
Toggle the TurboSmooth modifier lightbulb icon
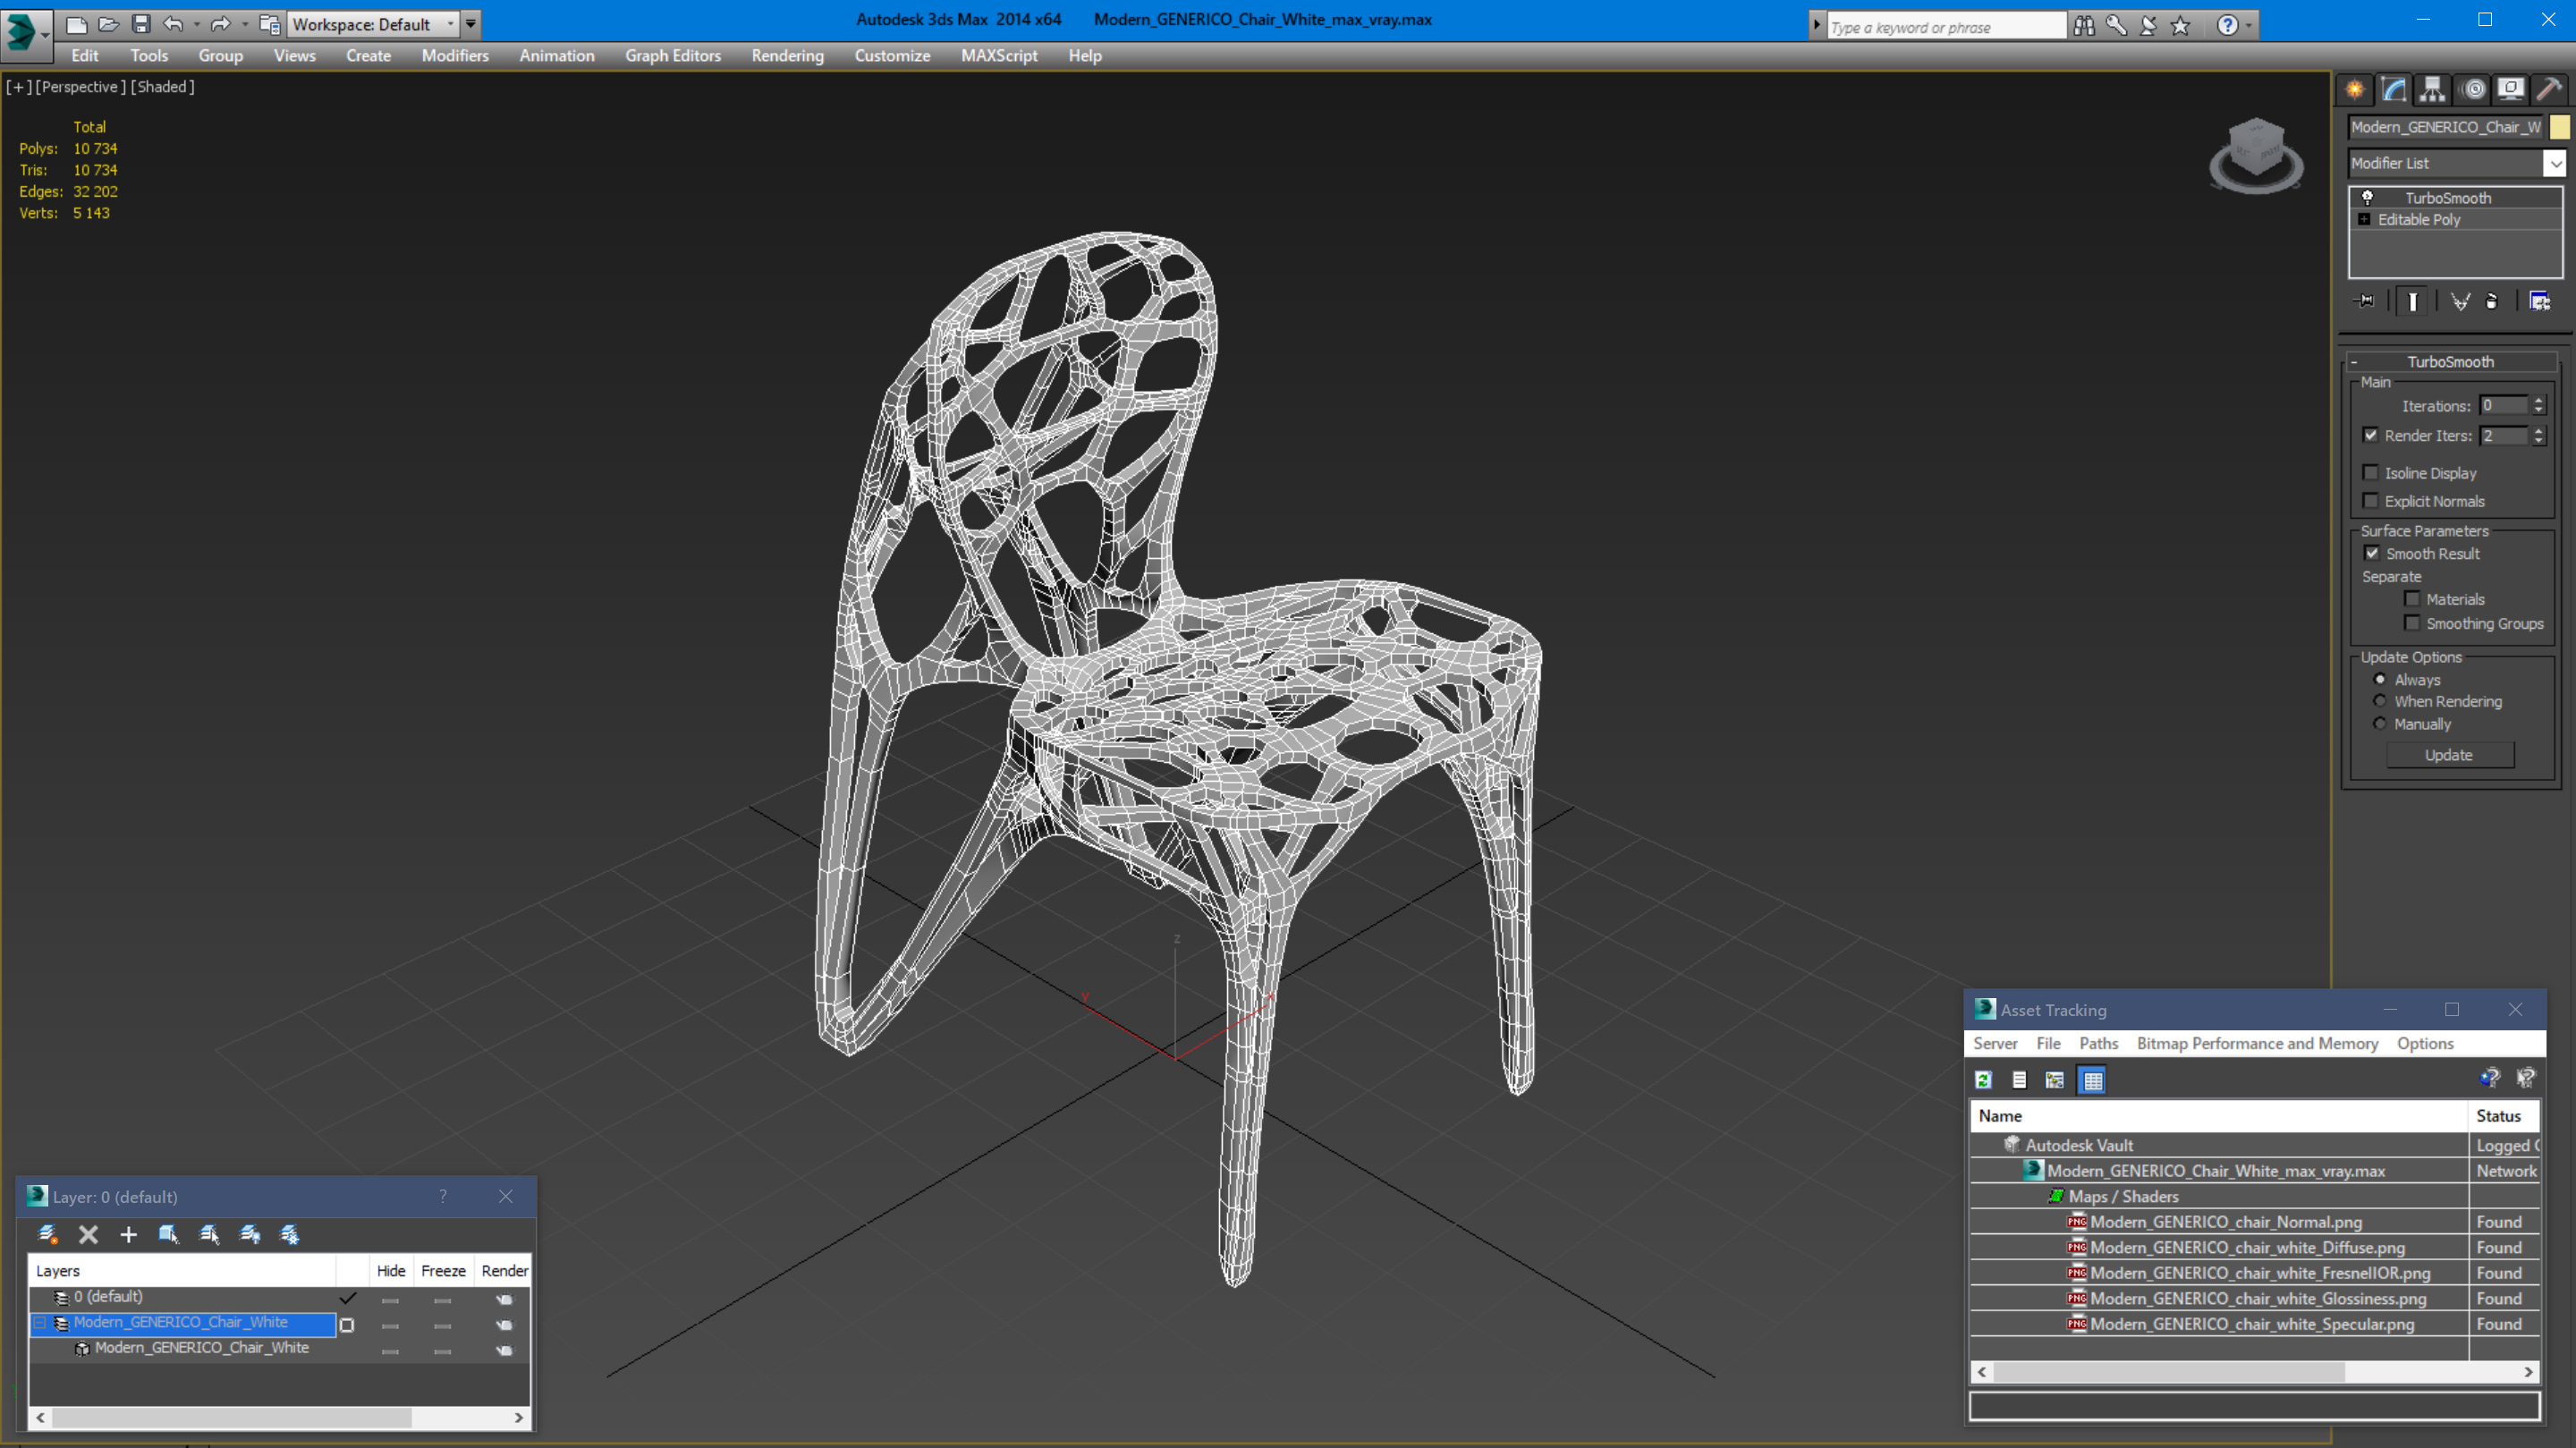pos(2367,198)
